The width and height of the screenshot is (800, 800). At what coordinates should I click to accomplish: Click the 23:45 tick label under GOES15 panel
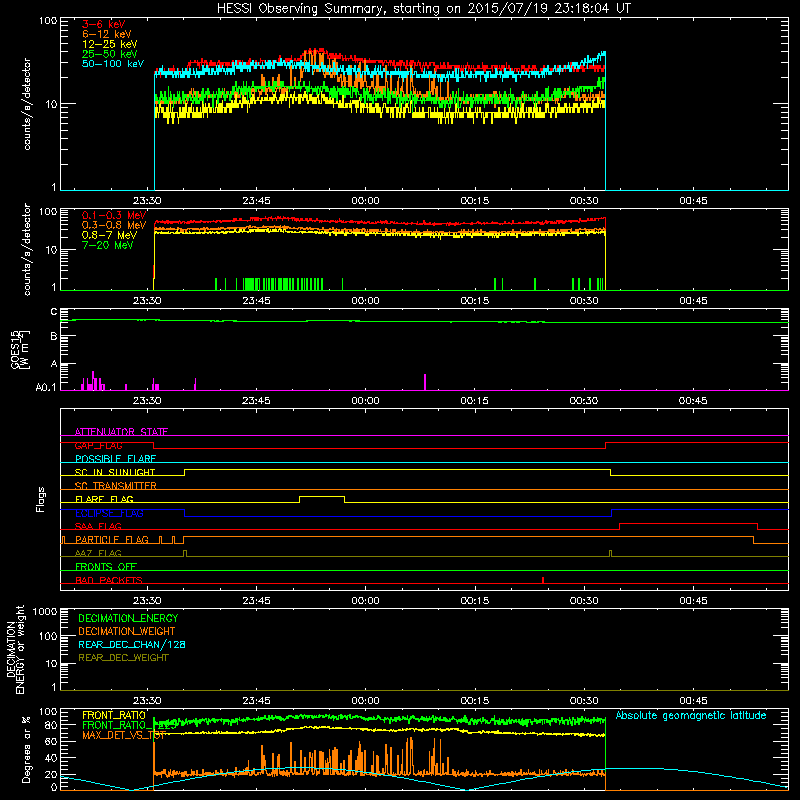click(256, 401)
